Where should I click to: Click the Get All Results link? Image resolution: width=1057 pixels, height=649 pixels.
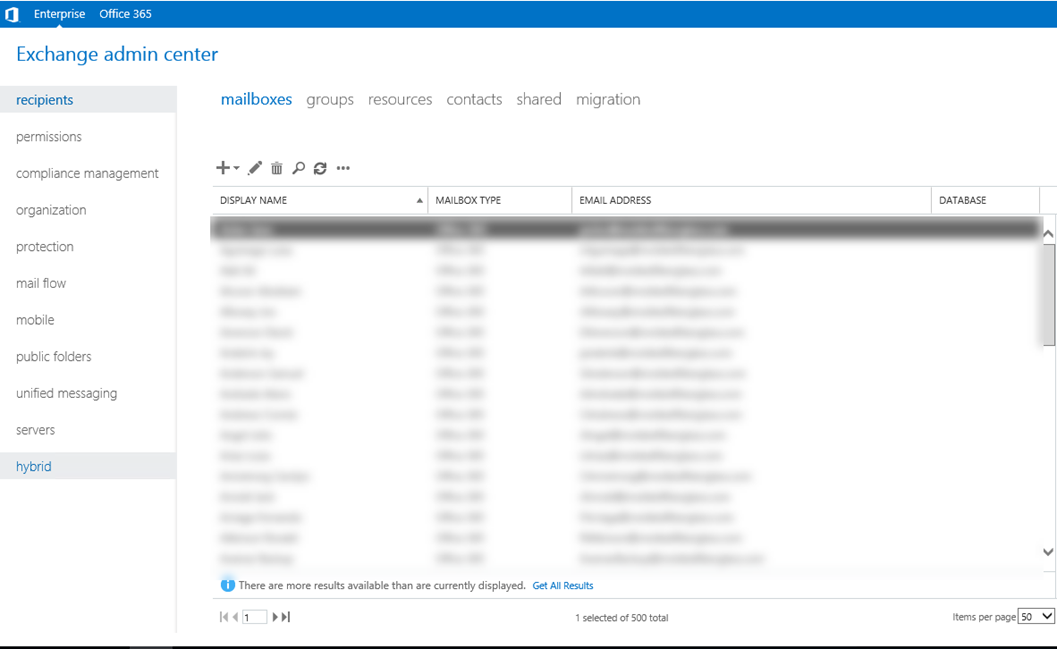[563, 586]
